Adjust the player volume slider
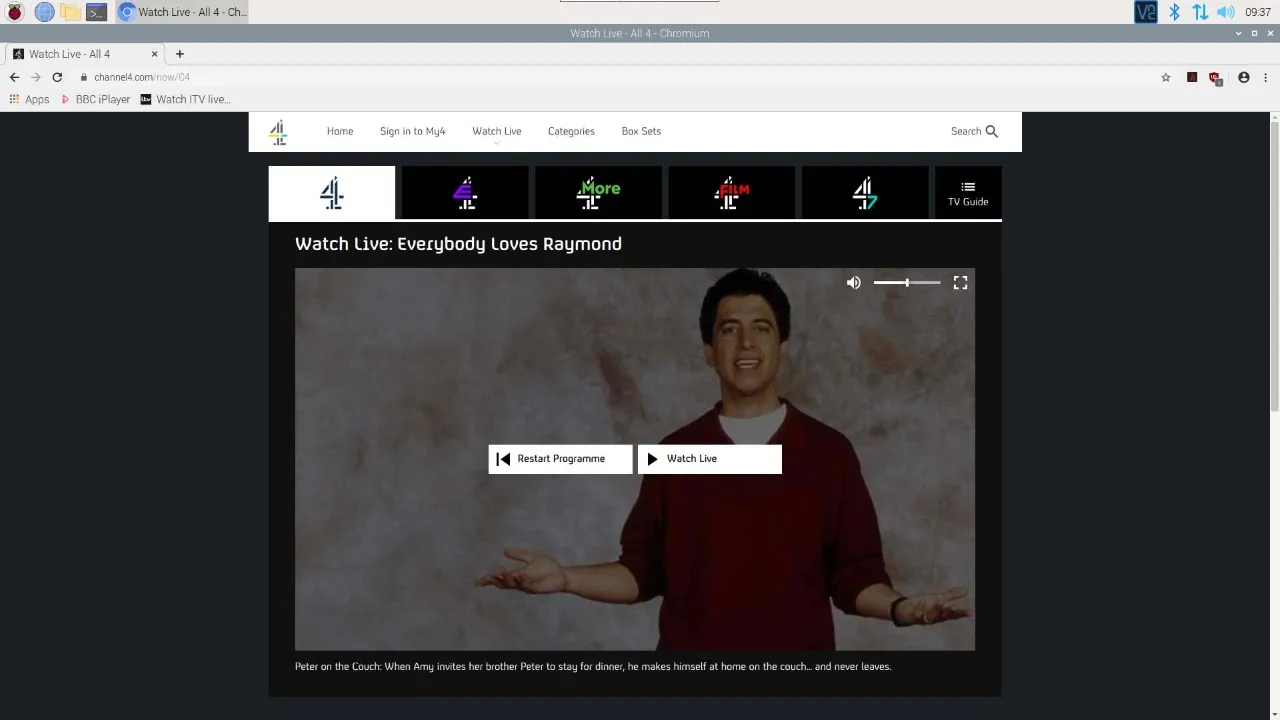 (x=905, y=282)
